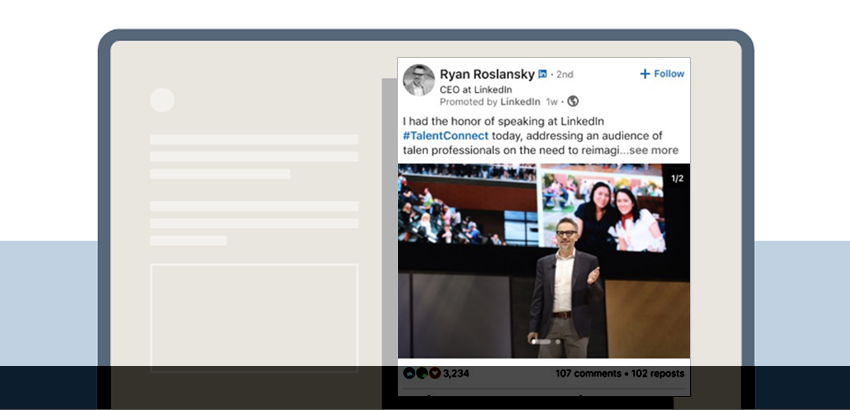The image size is (850, 410).
Task: View the 3,234 reactions count
Action: pos(456,373)
